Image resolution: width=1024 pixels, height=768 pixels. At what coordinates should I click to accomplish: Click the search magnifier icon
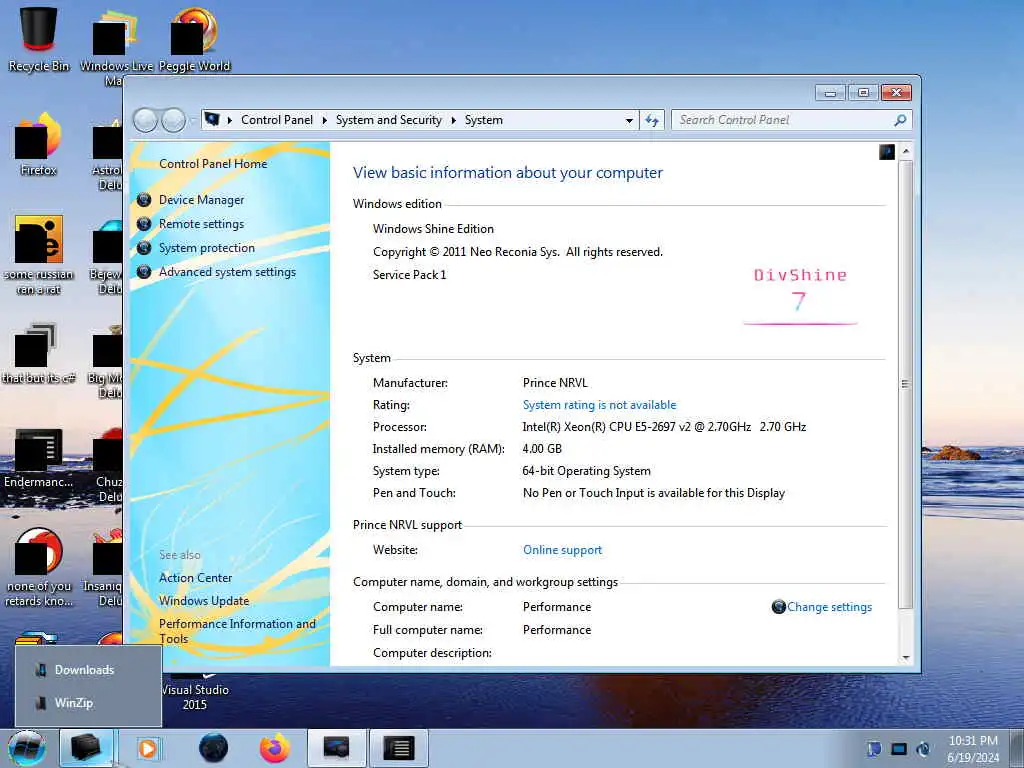[900, 120]
